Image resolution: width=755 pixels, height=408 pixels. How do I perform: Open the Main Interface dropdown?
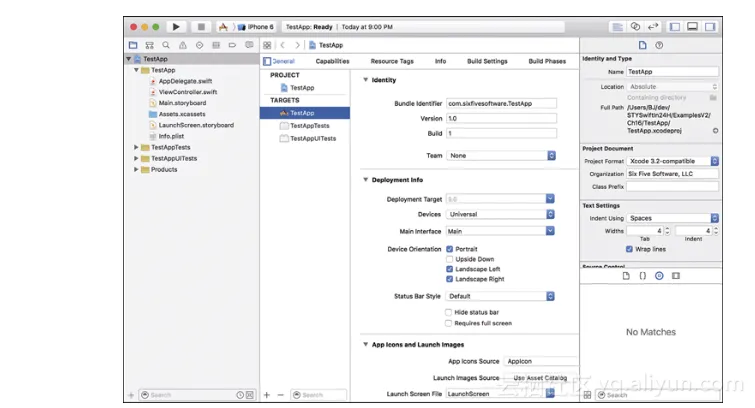click(x=500, y=231)
